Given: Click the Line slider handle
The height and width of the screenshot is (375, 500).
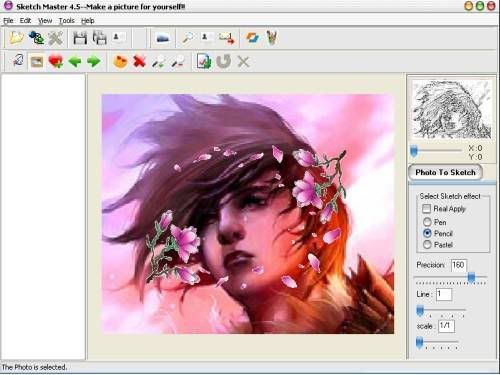Looking at the screenshot, I should [420, 310].
